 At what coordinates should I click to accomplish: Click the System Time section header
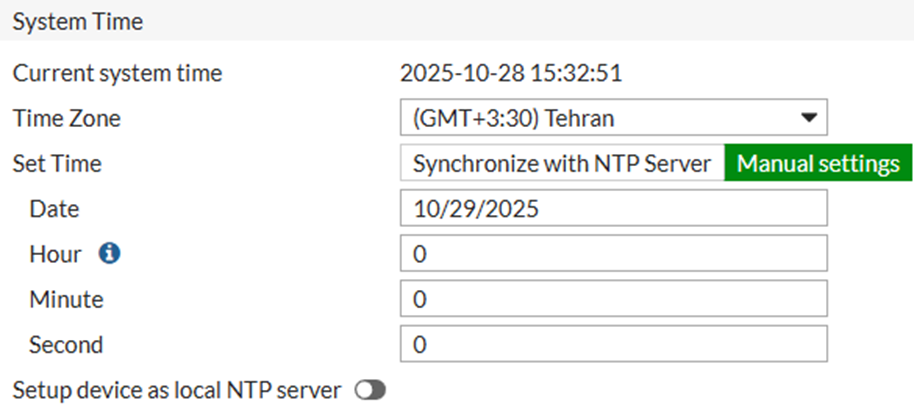click(x=78, y=22)
